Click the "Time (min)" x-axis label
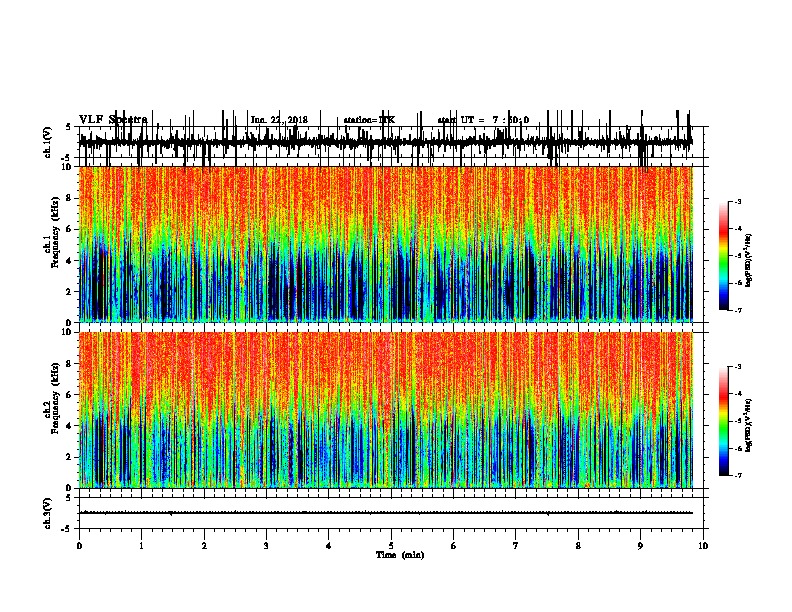The image size is (792, 612). point(400,555)
